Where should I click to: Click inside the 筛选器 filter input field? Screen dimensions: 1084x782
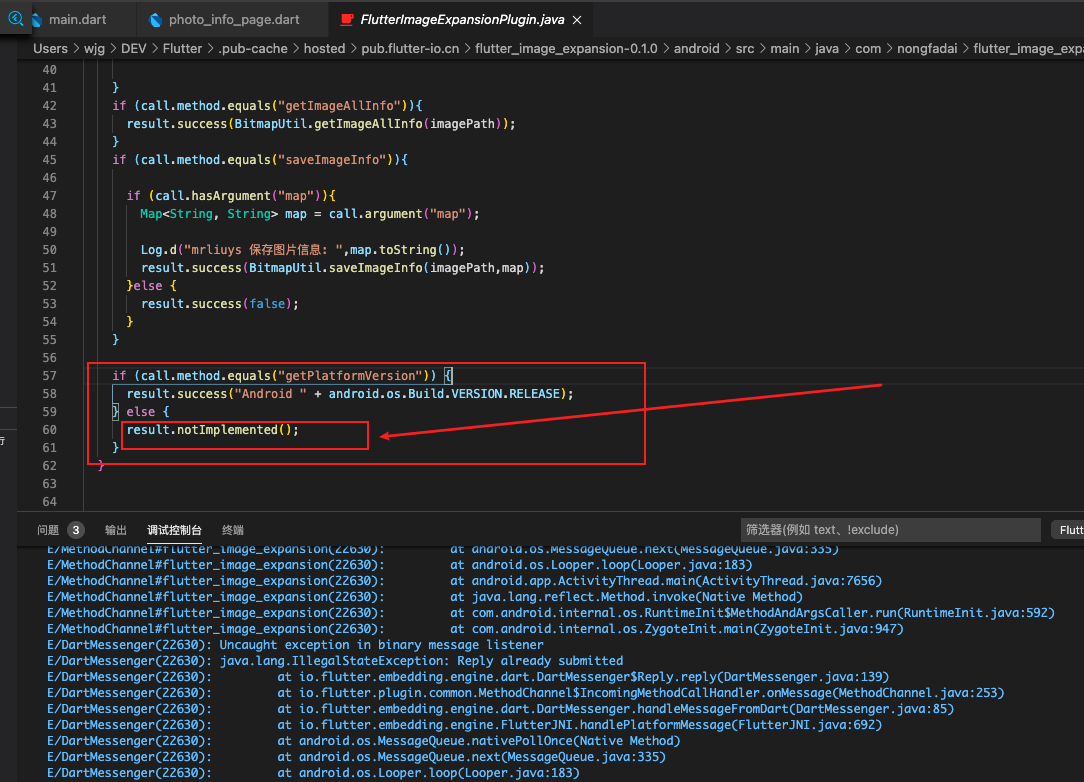(x=890, y=529)
